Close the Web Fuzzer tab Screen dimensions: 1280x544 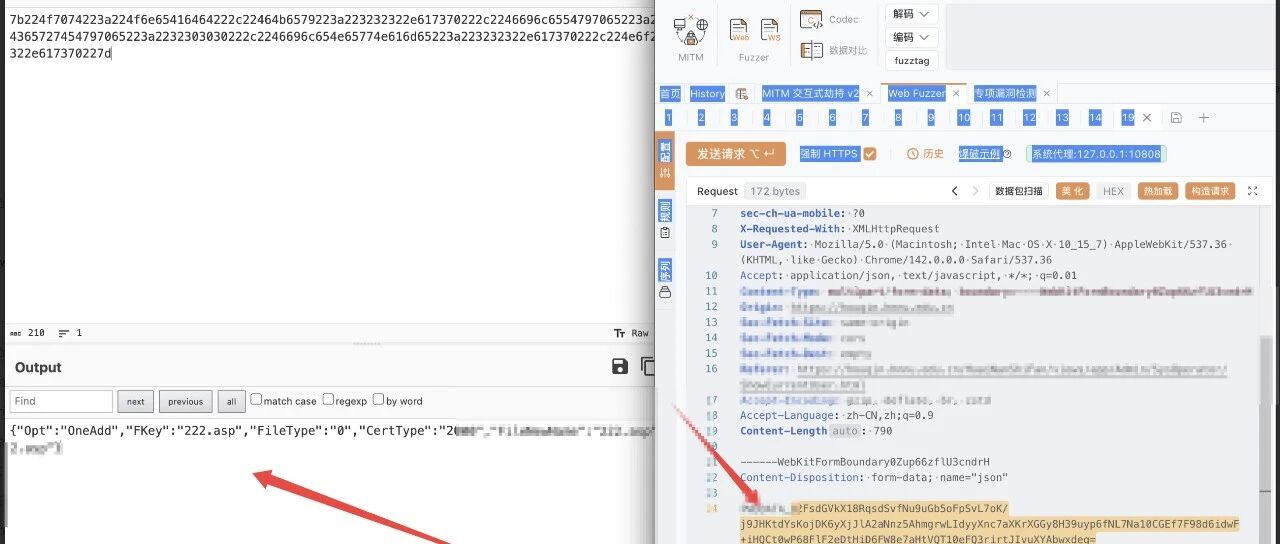(954, 93)
